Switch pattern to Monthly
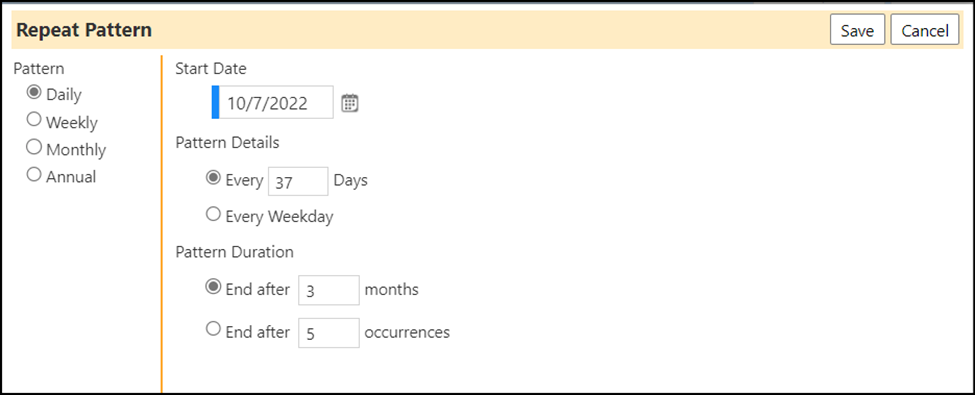This screenshot has width=975, height=395. click(x=34, y=147)
